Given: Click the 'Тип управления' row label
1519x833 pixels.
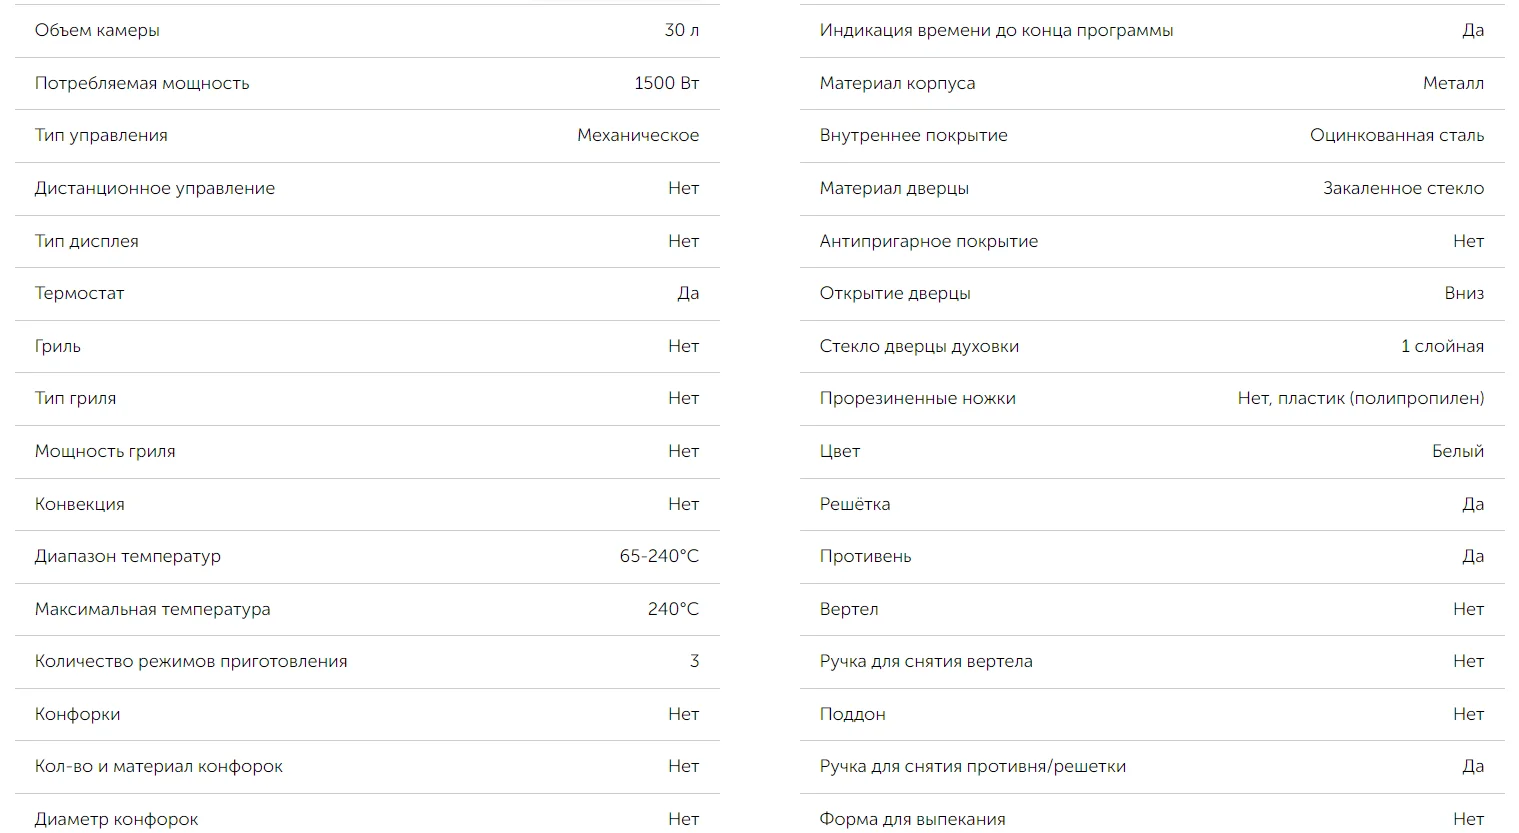Looking at the screenshot, I should pyautogui.click(x=101, y=135).
